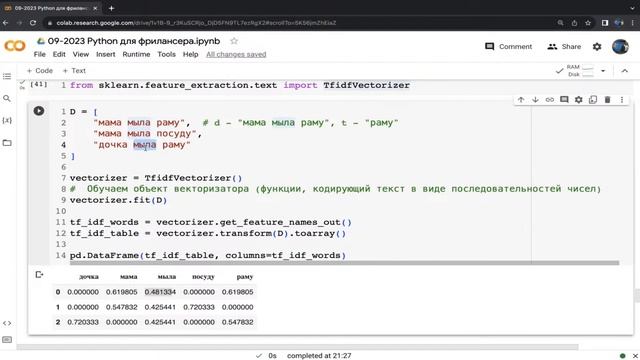Click the RAM and Disk usage indicator
Image resolution: width=640 pixels, height=360 pixels.
point(580,71)
